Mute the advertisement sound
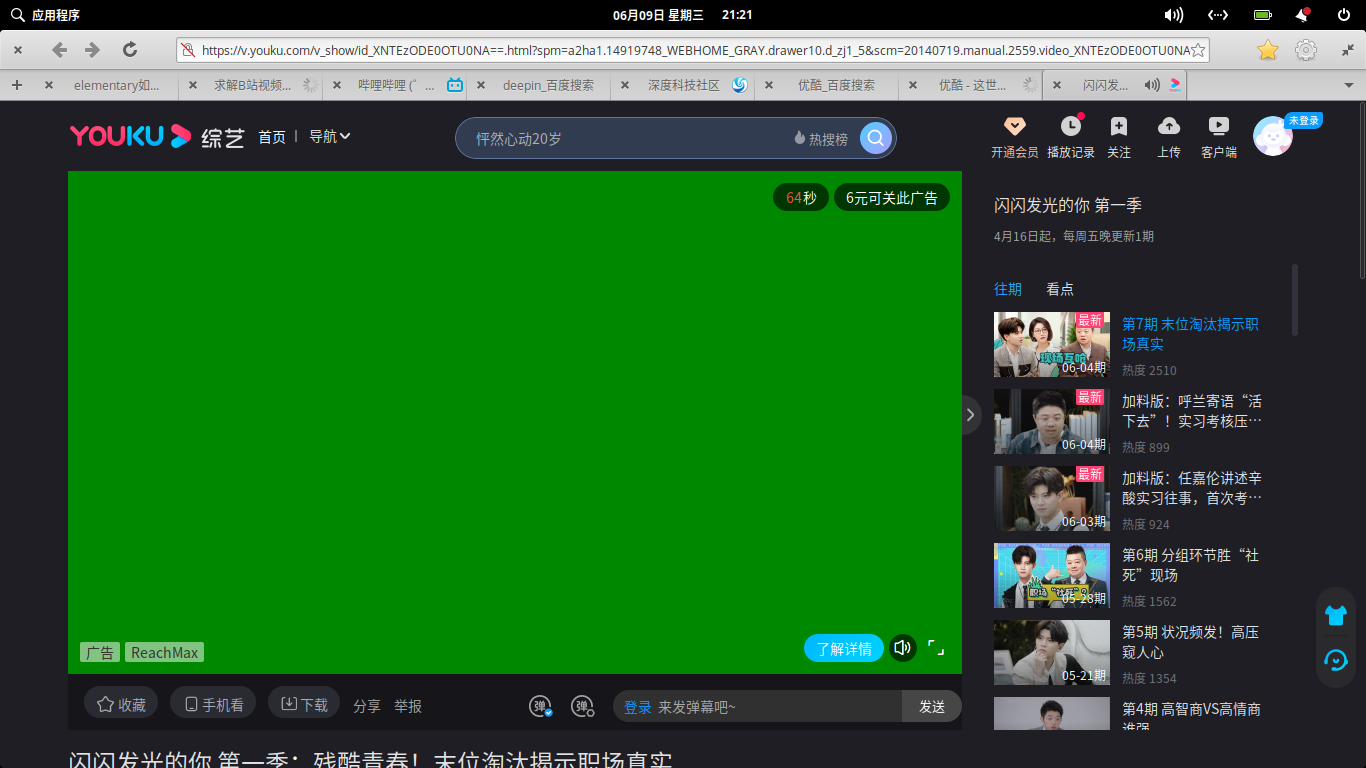 903,648
